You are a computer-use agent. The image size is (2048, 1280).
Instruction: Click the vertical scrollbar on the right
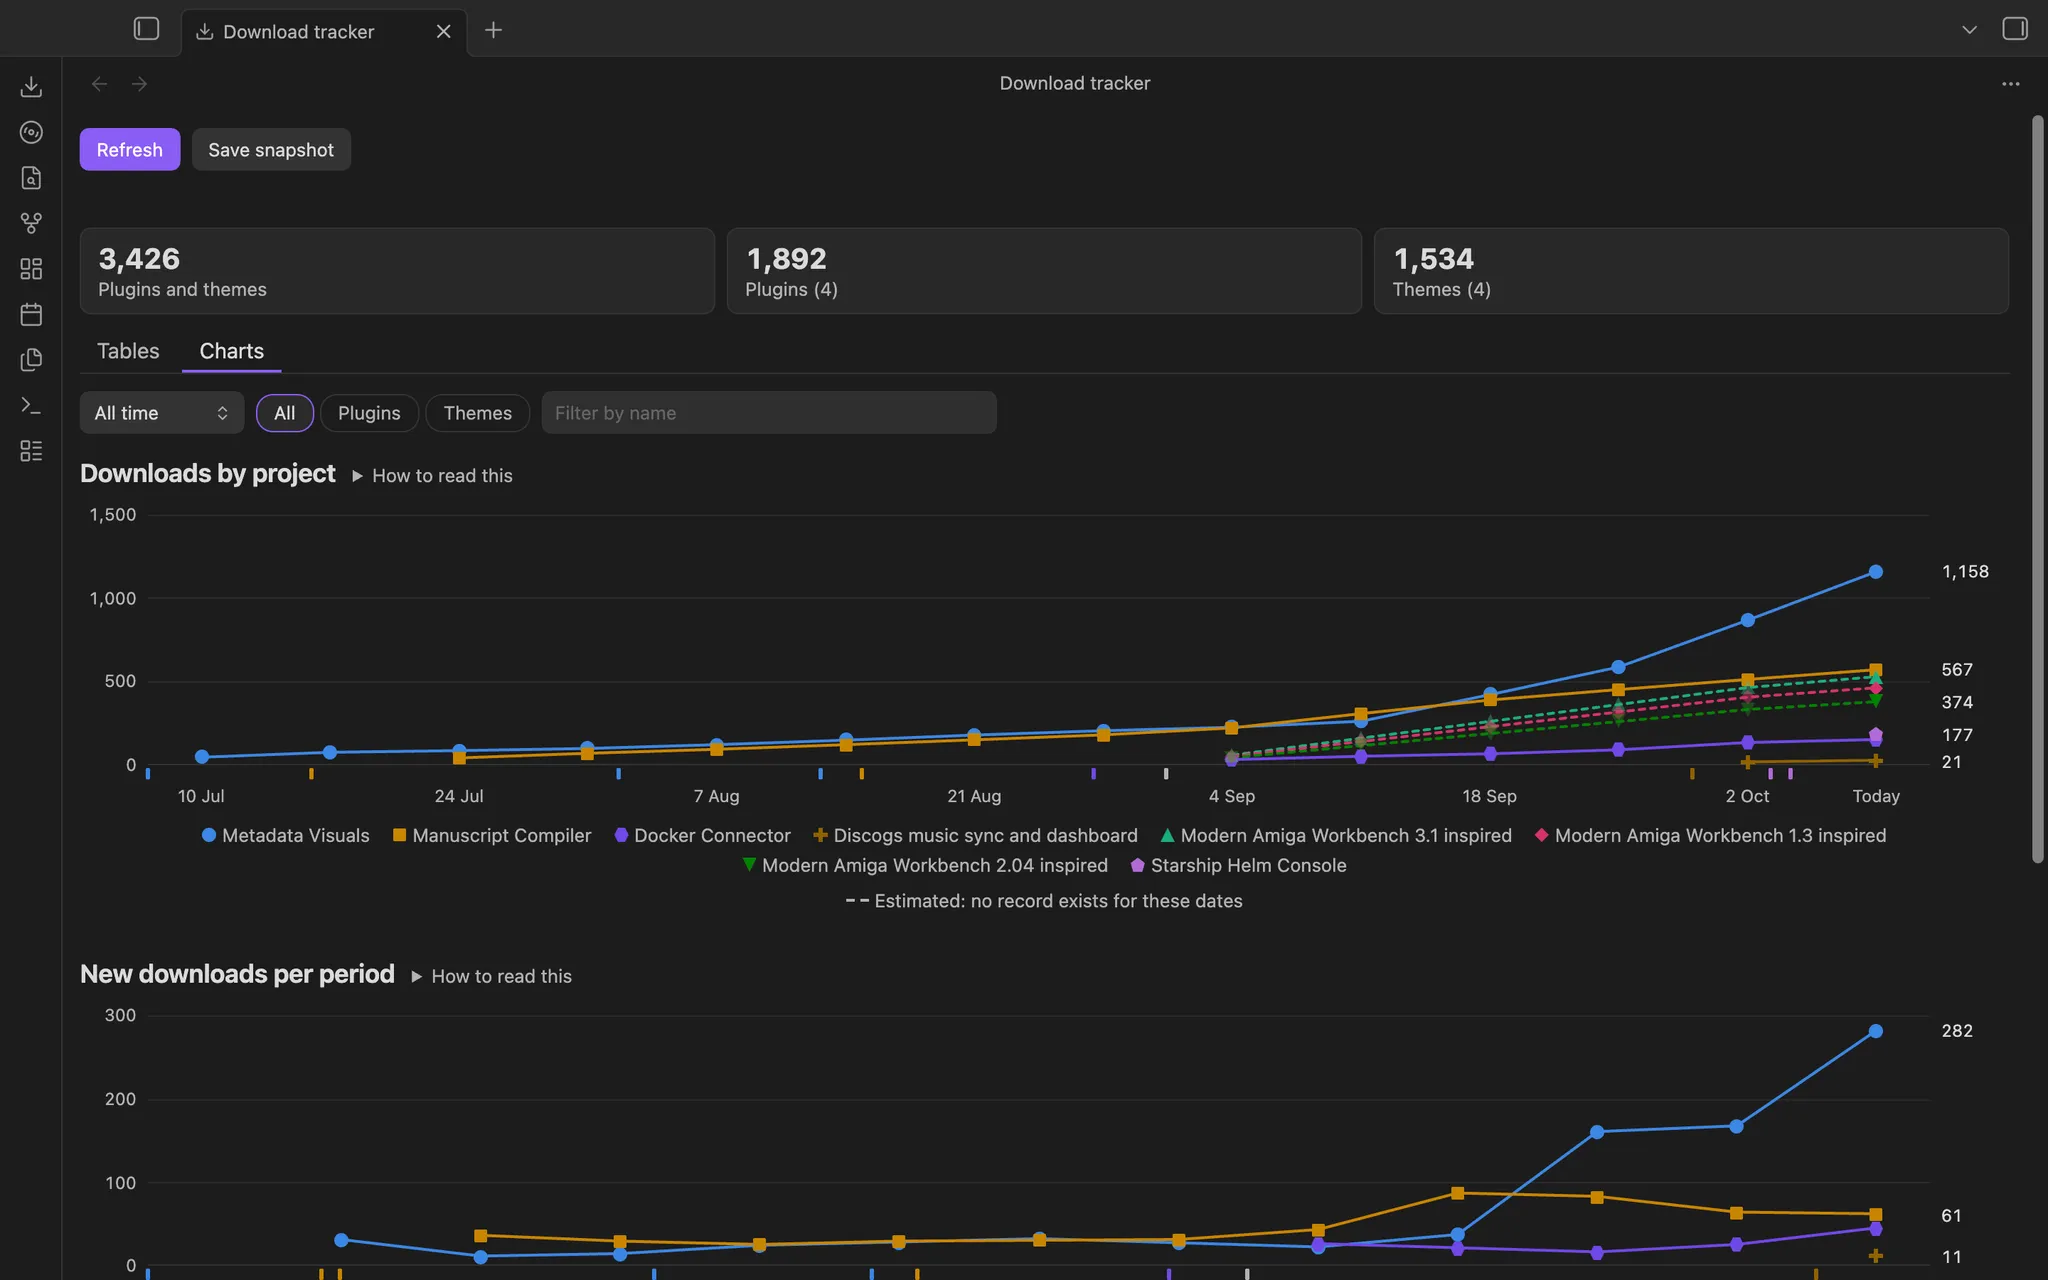(x=2037, y=490)
